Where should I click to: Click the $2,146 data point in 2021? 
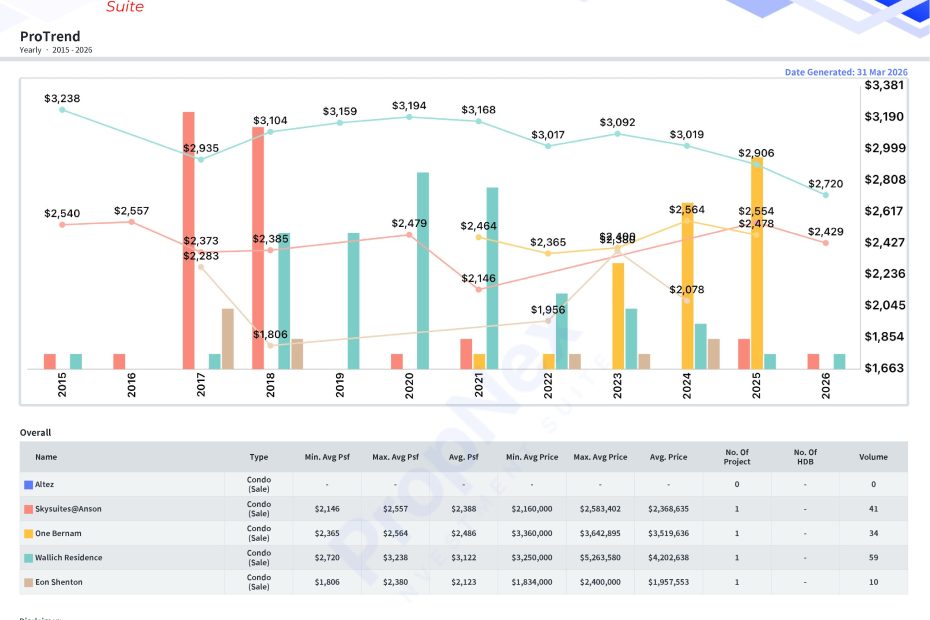479,290
